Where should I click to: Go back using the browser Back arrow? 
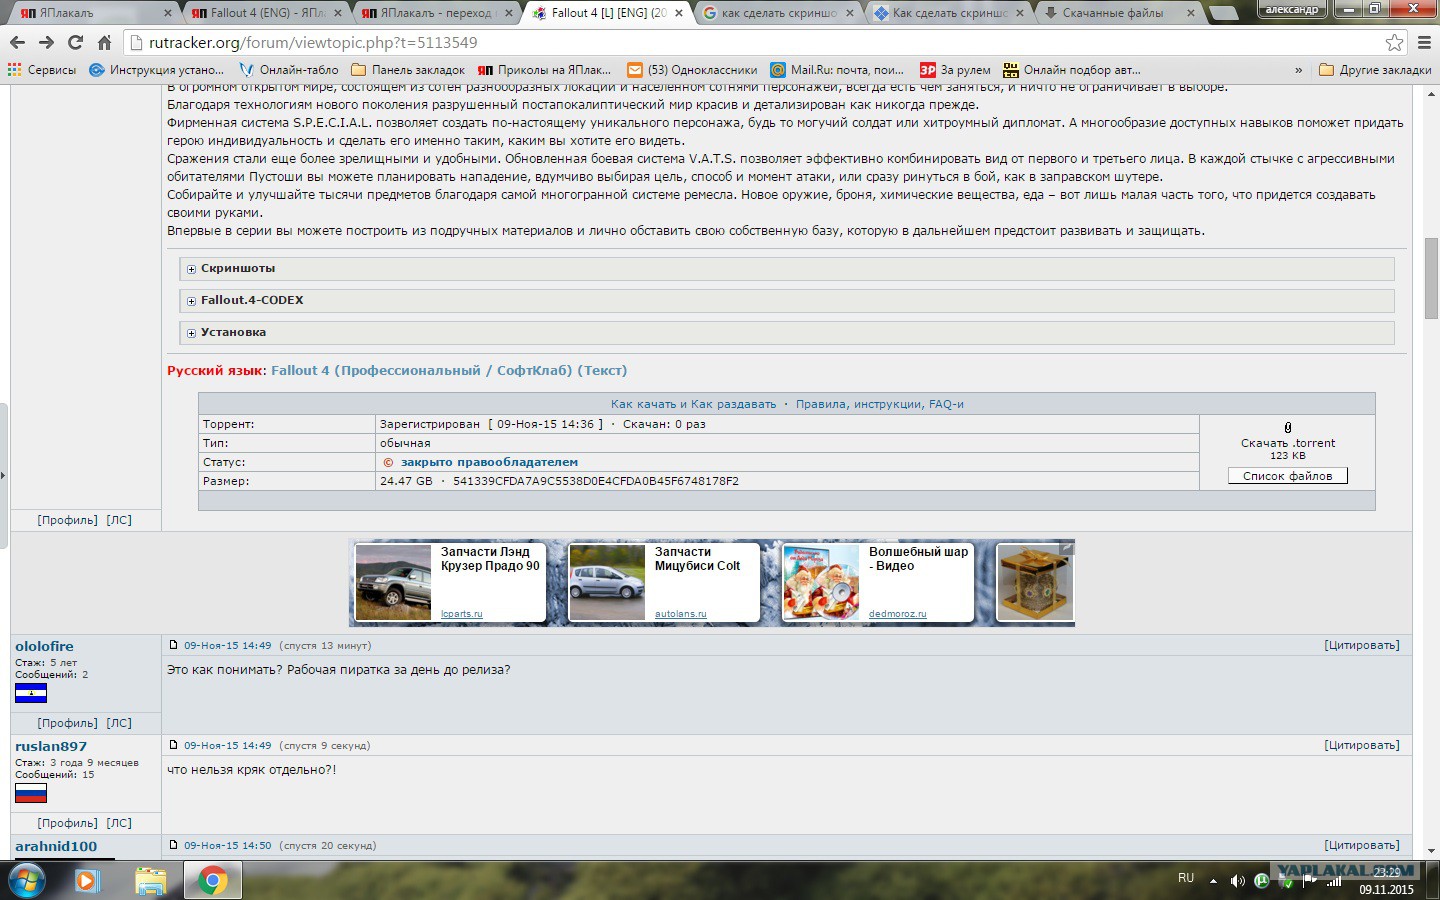pyautogui.click(x=17, y=42)
